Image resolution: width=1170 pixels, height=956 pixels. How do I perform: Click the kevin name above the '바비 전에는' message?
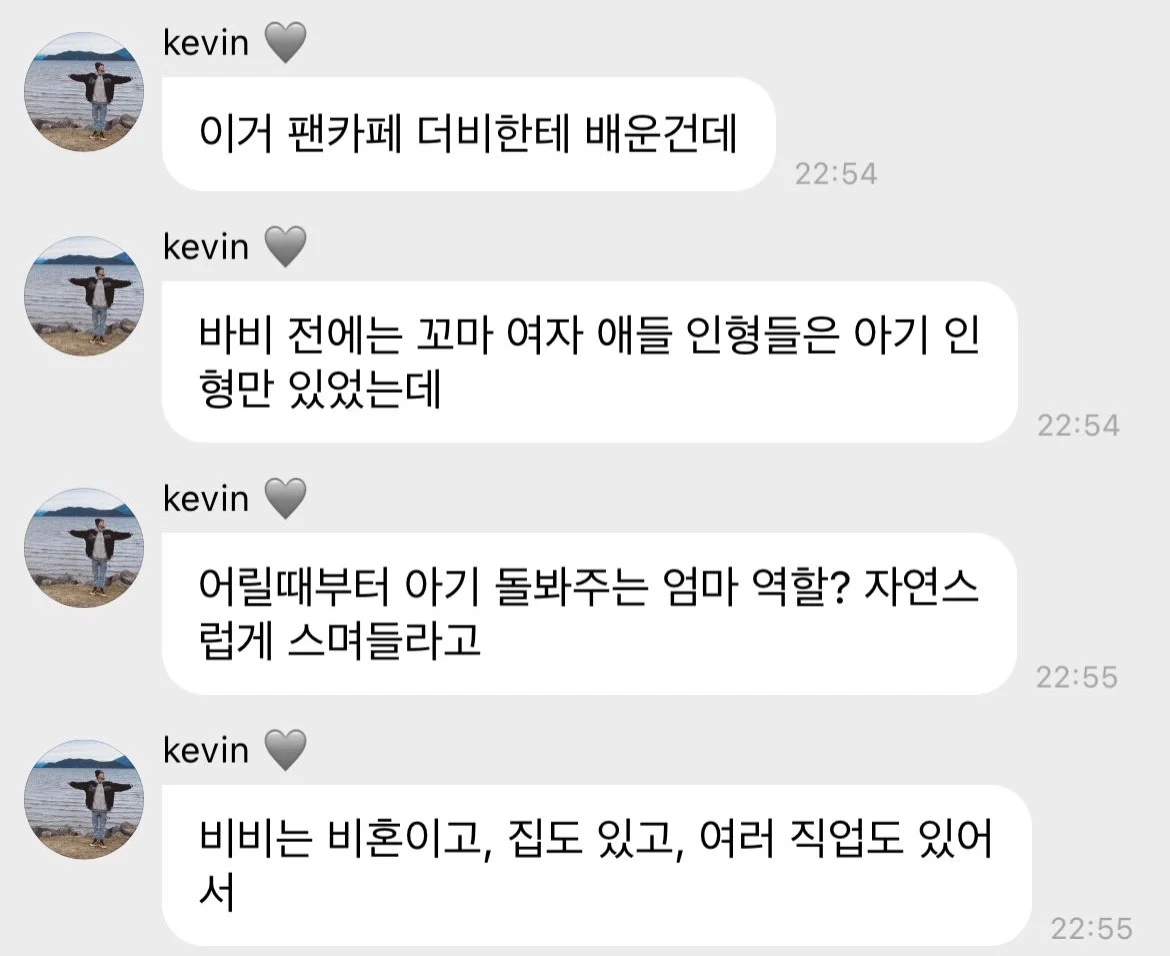click(x=206, y=247)
